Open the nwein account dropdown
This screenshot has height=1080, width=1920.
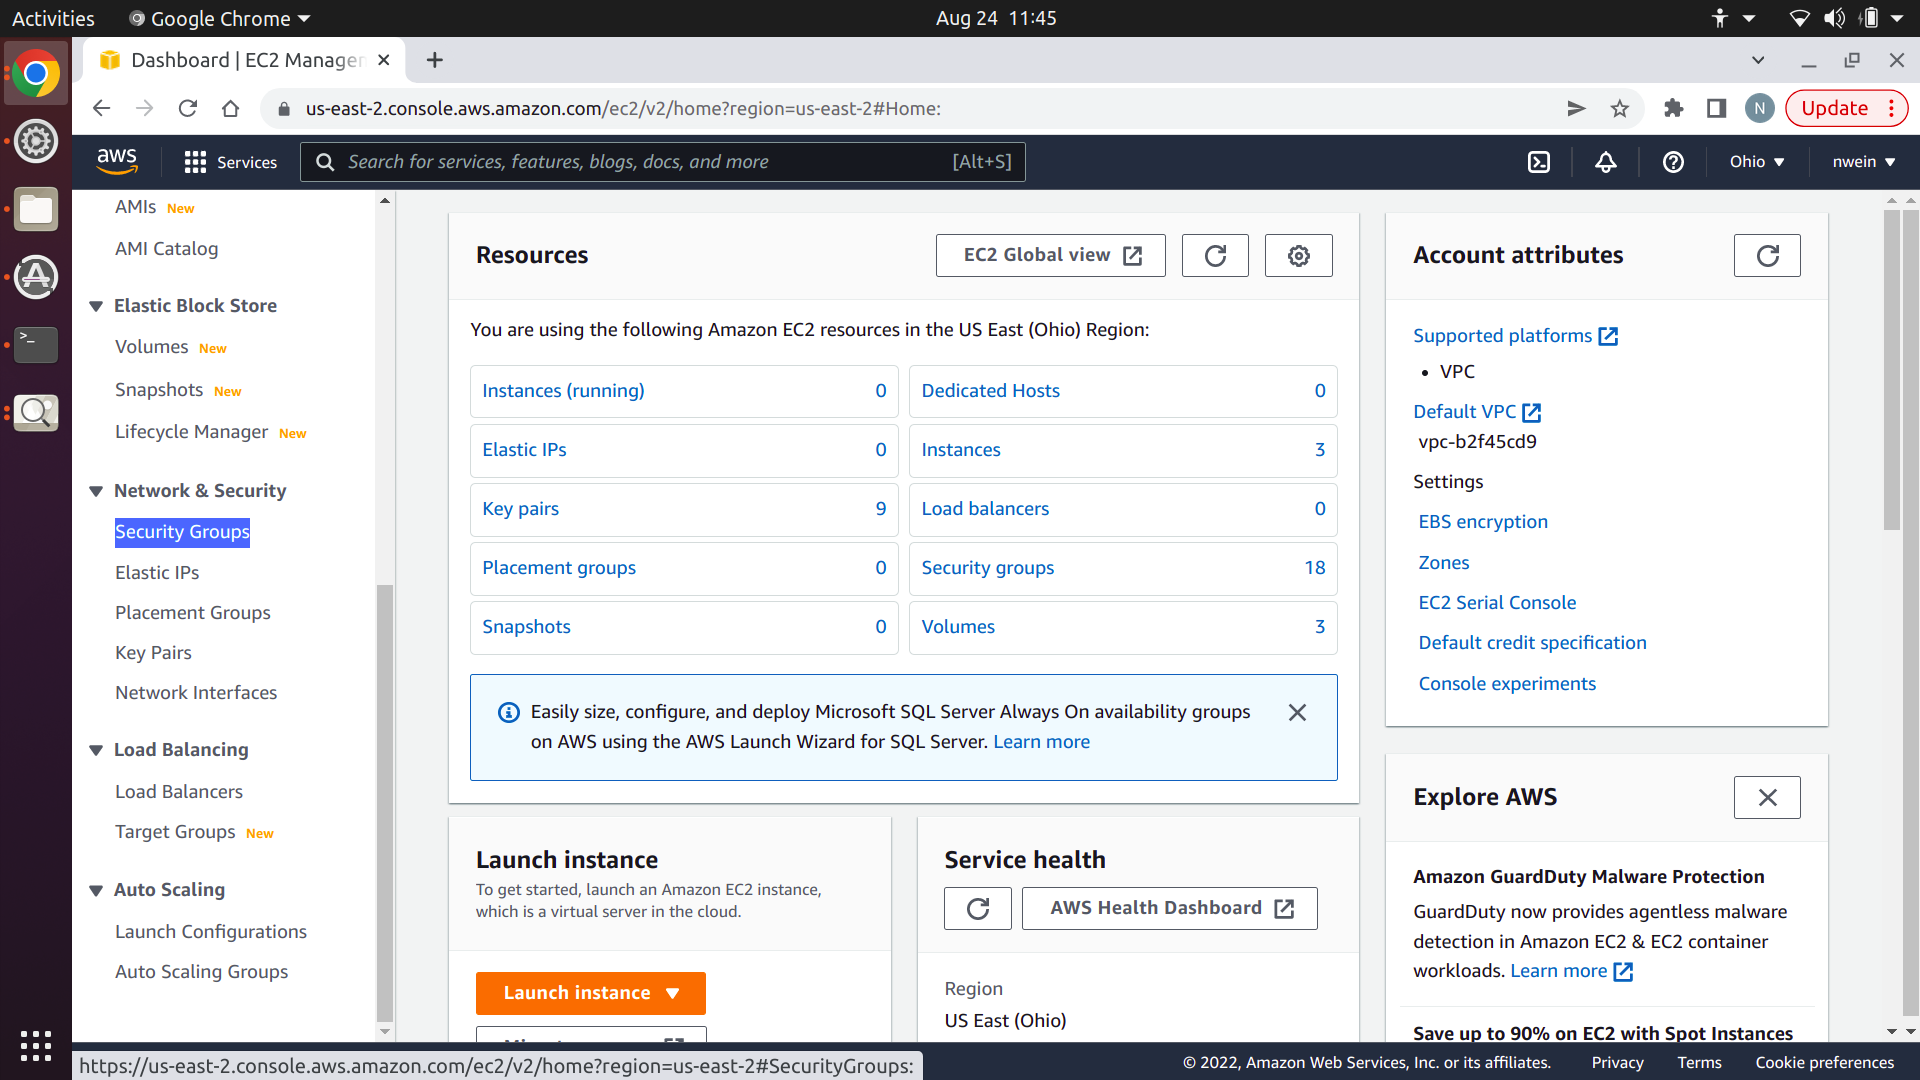1863,162
